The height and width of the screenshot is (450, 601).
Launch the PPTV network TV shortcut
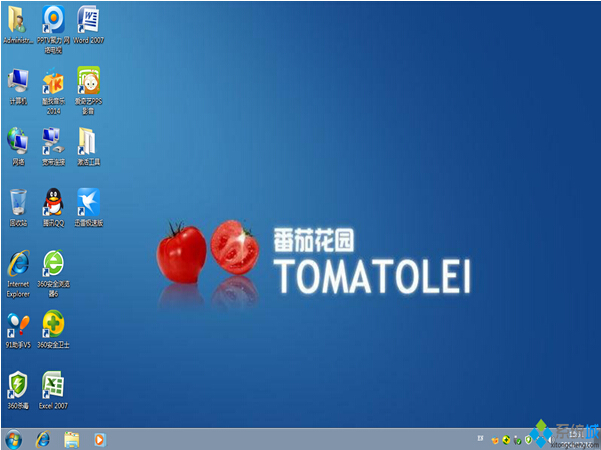point(53,20)
